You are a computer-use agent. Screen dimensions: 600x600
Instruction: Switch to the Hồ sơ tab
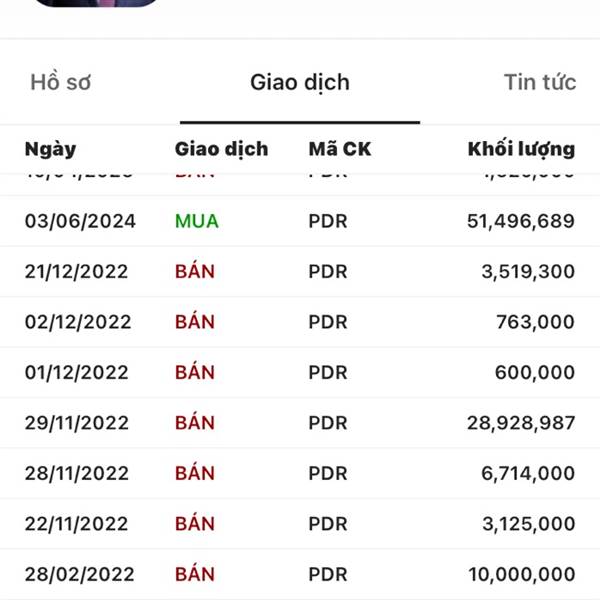pos(60,82)
